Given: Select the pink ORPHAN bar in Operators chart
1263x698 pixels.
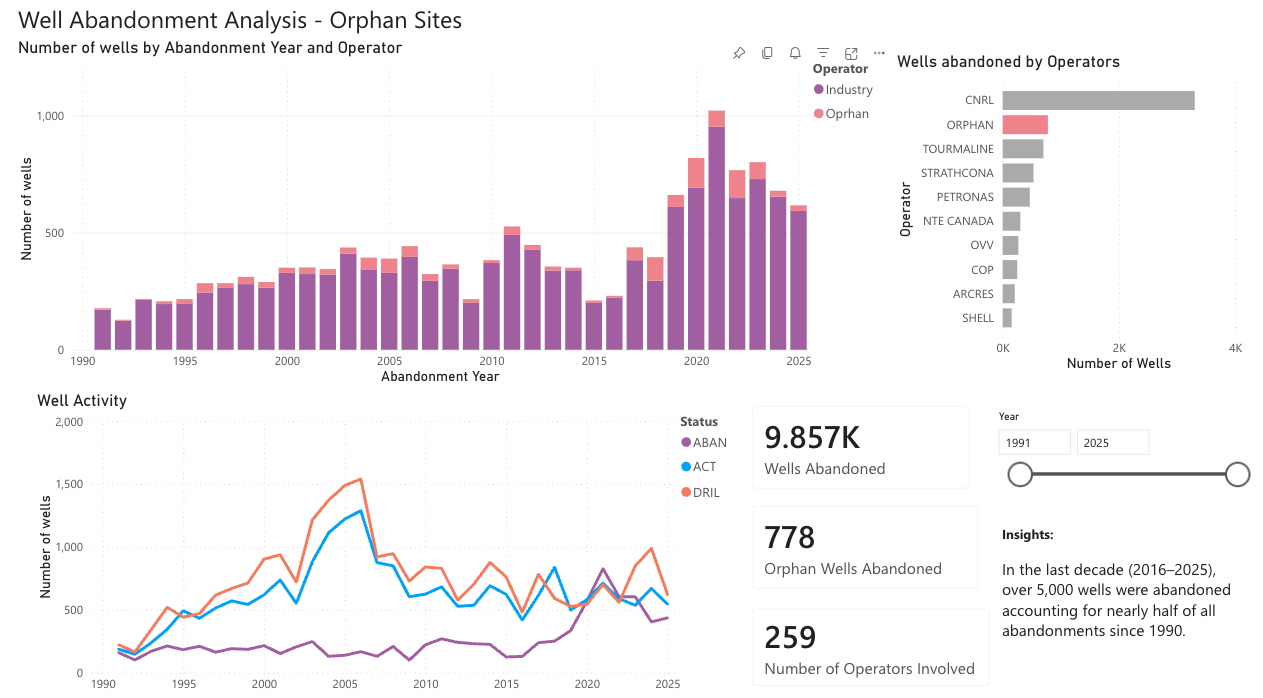Looking at the screenshot, I should click(x=1024, y=123).
